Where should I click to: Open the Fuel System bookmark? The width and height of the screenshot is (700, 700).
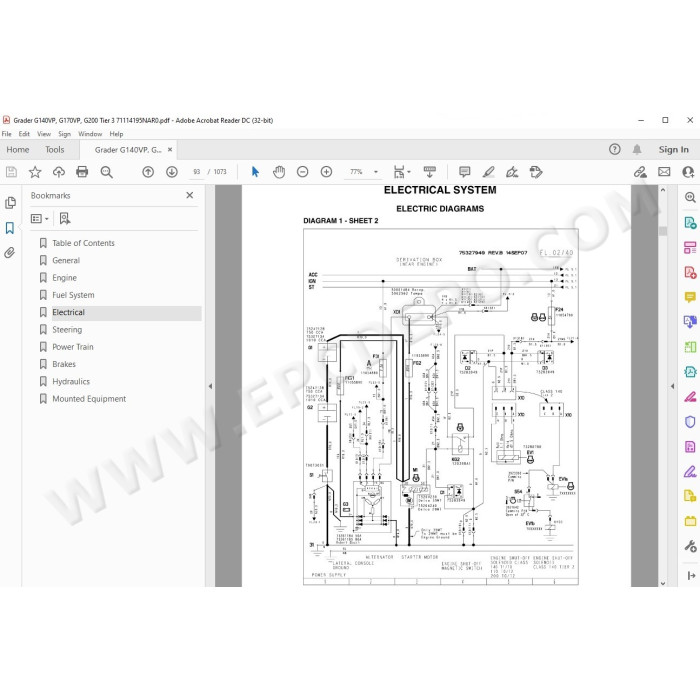point(73,295)
